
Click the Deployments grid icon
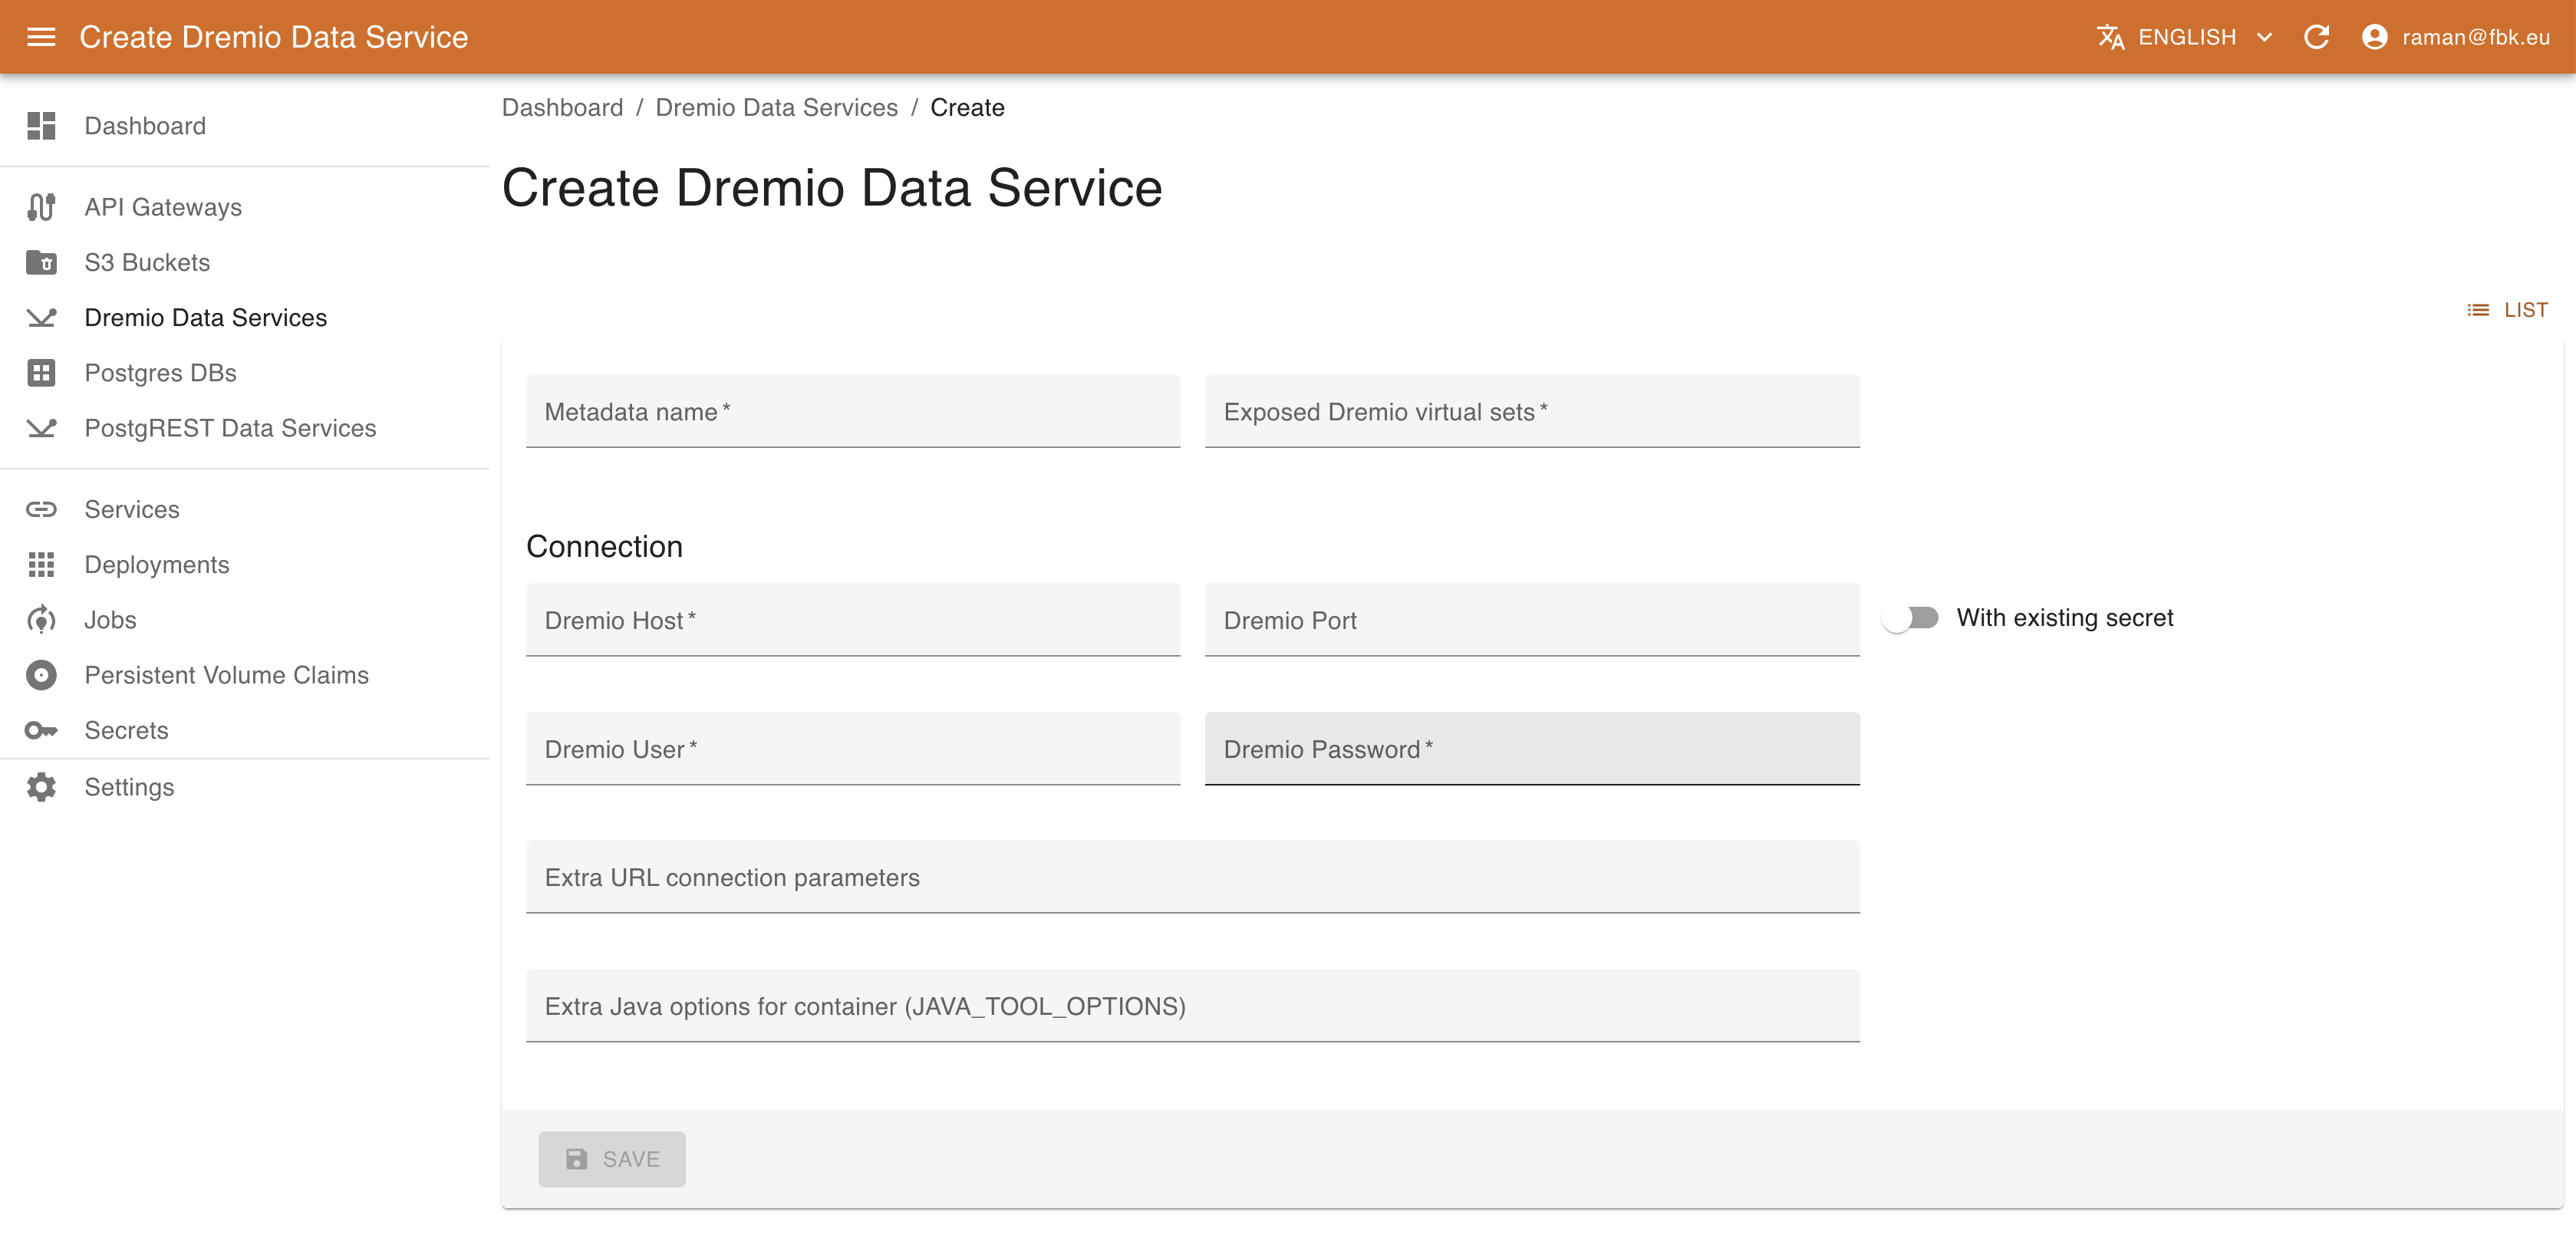click(41, 564)
